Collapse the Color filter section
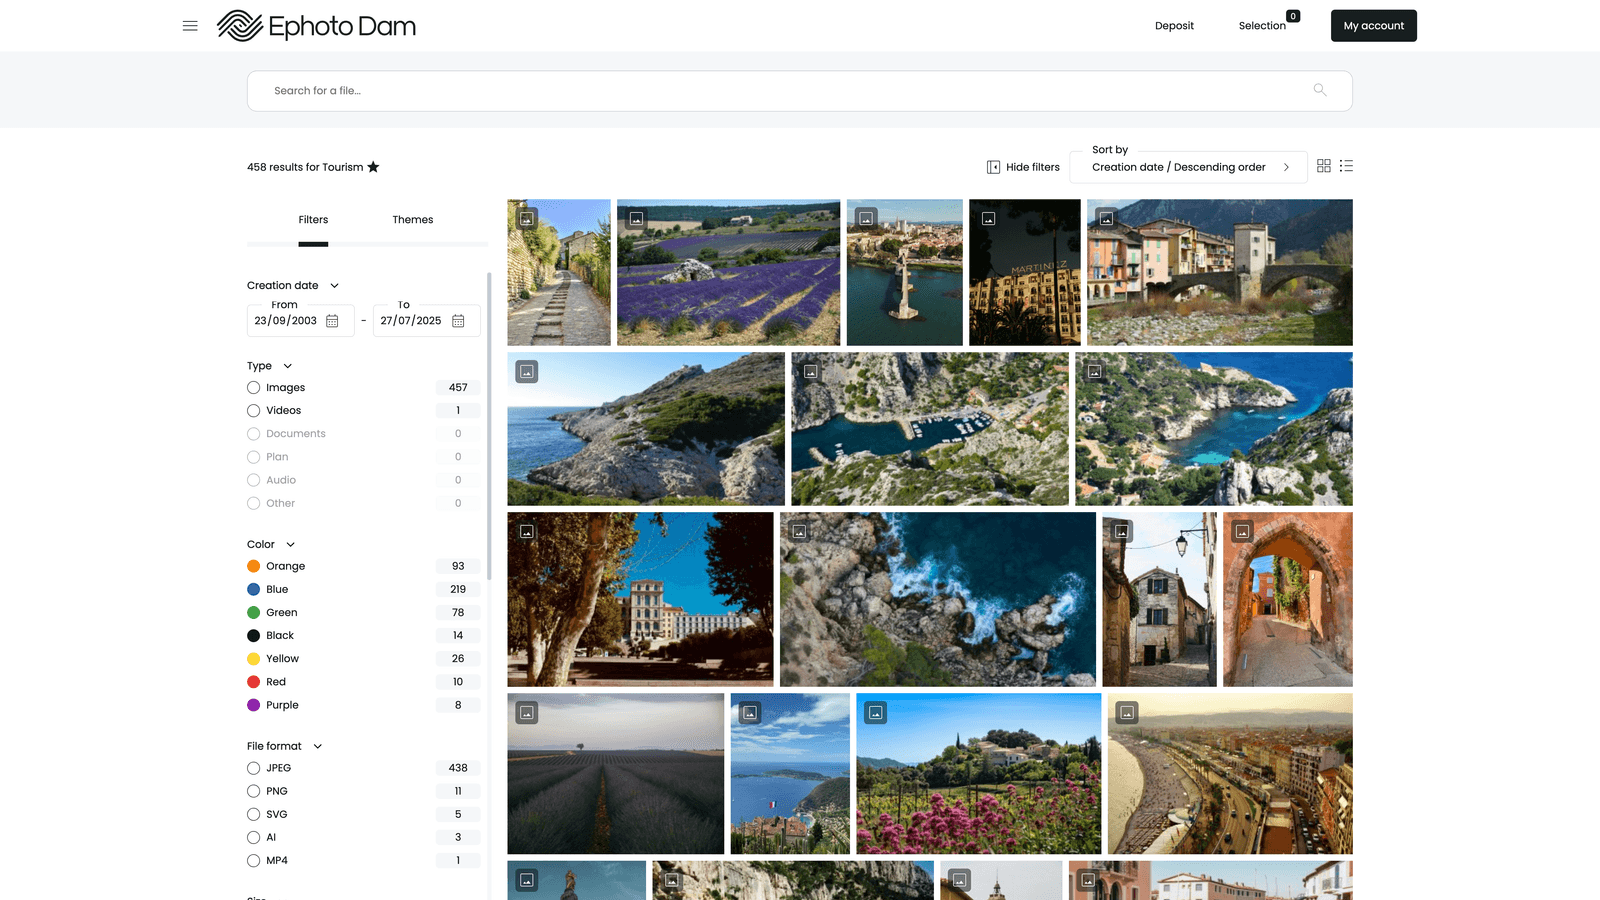The width and height of the screenshot is (1600, 900). [290, 545]
